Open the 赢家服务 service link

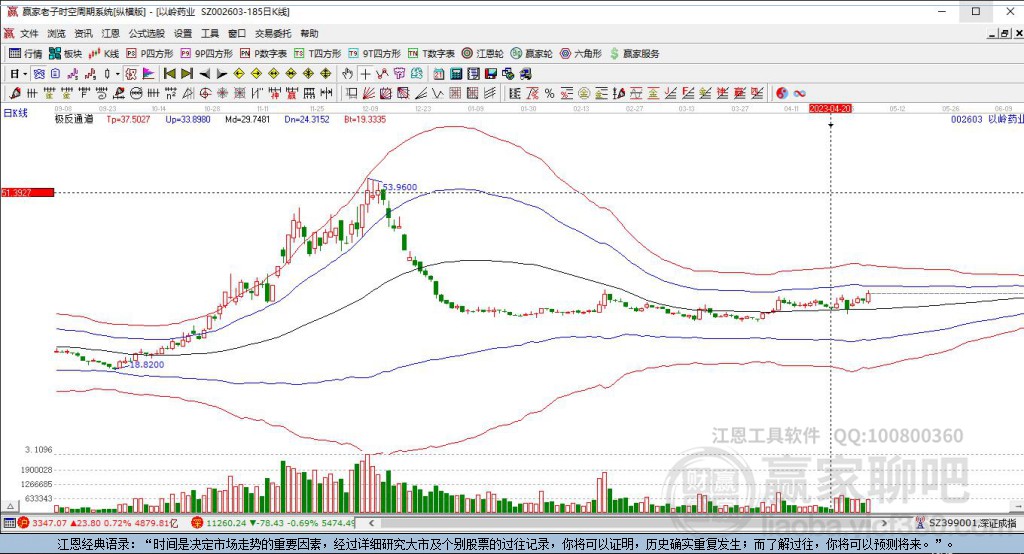tap(634, 54)
